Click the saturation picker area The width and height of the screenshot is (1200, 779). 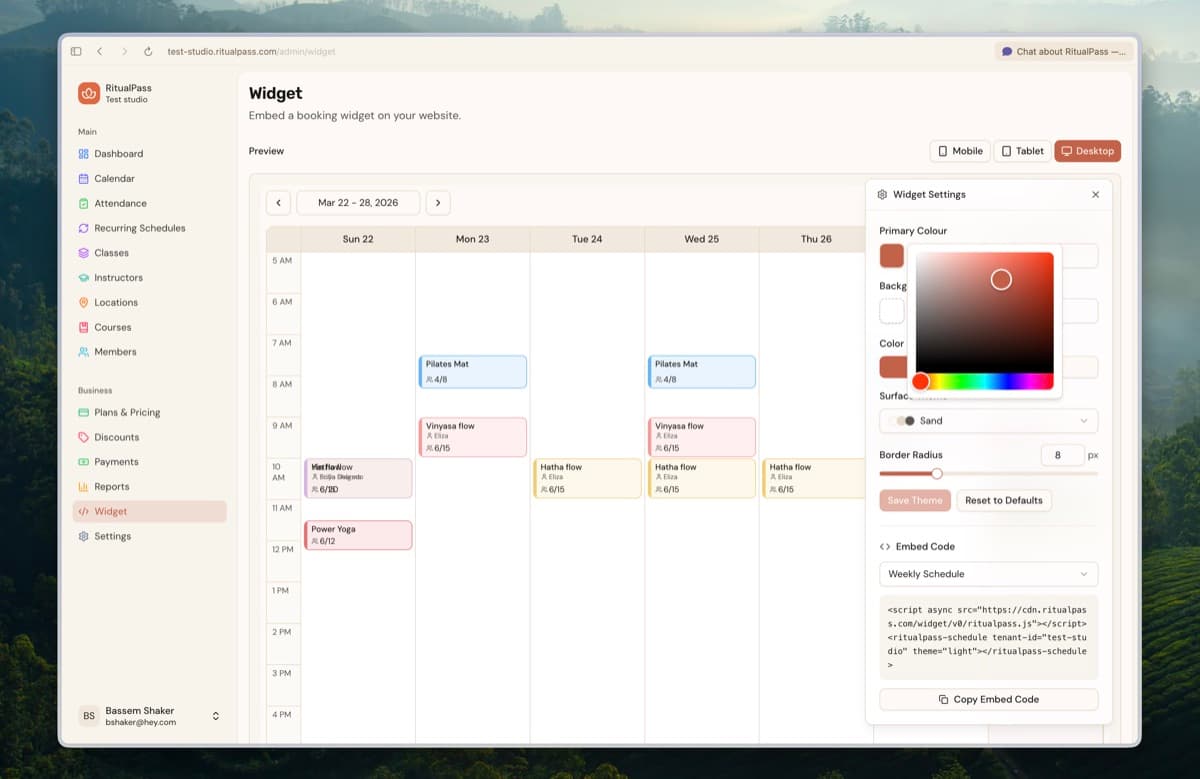[x=985, y=312]
